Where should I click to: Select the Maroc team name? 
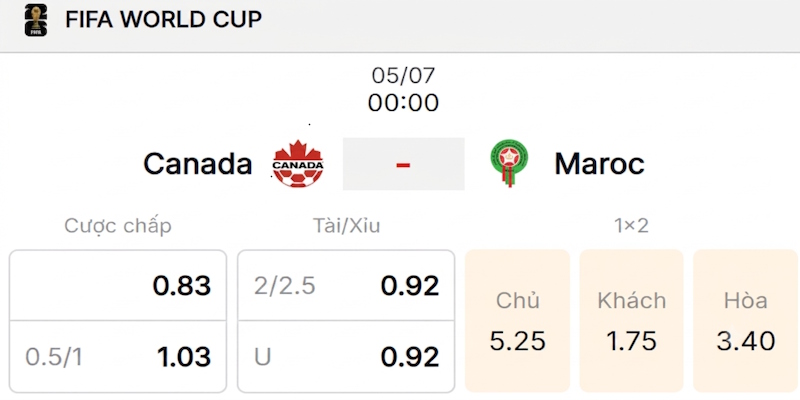click(x=599, y=164)
